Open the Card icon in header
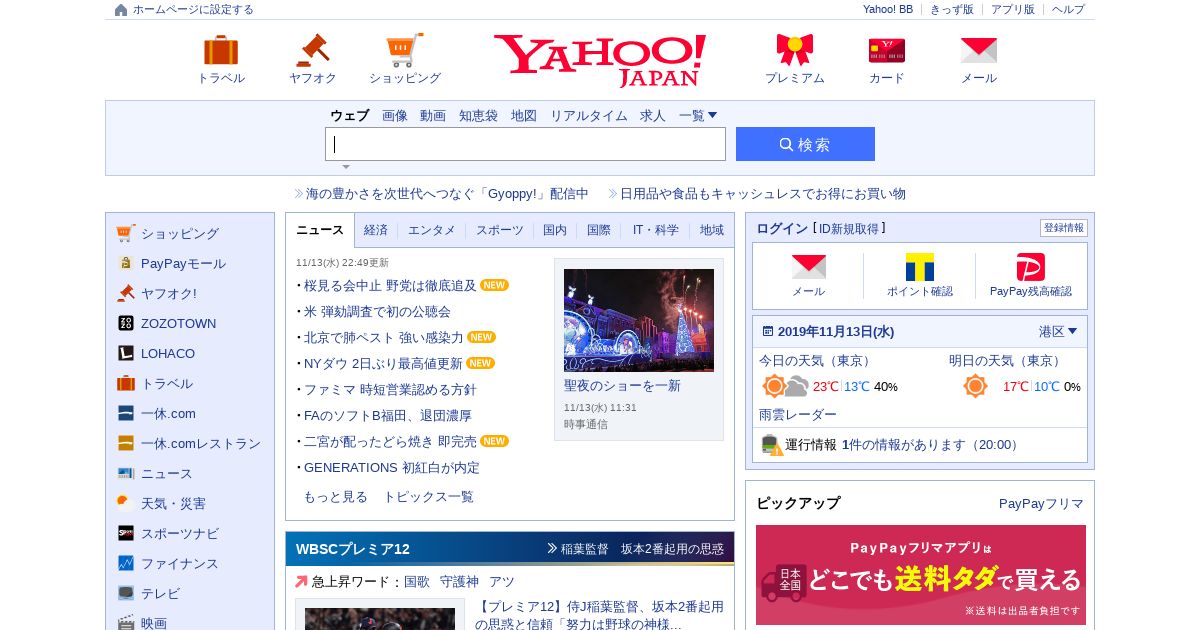Viewport: 1200px width, 630px height. pos(887,50)
